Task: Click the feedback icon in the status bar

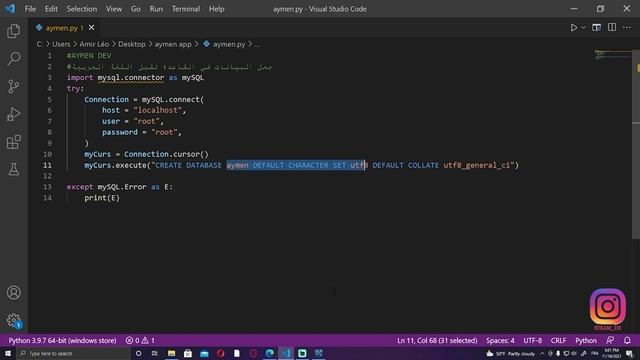Action: pyautogui.click(x=610, y=340)
